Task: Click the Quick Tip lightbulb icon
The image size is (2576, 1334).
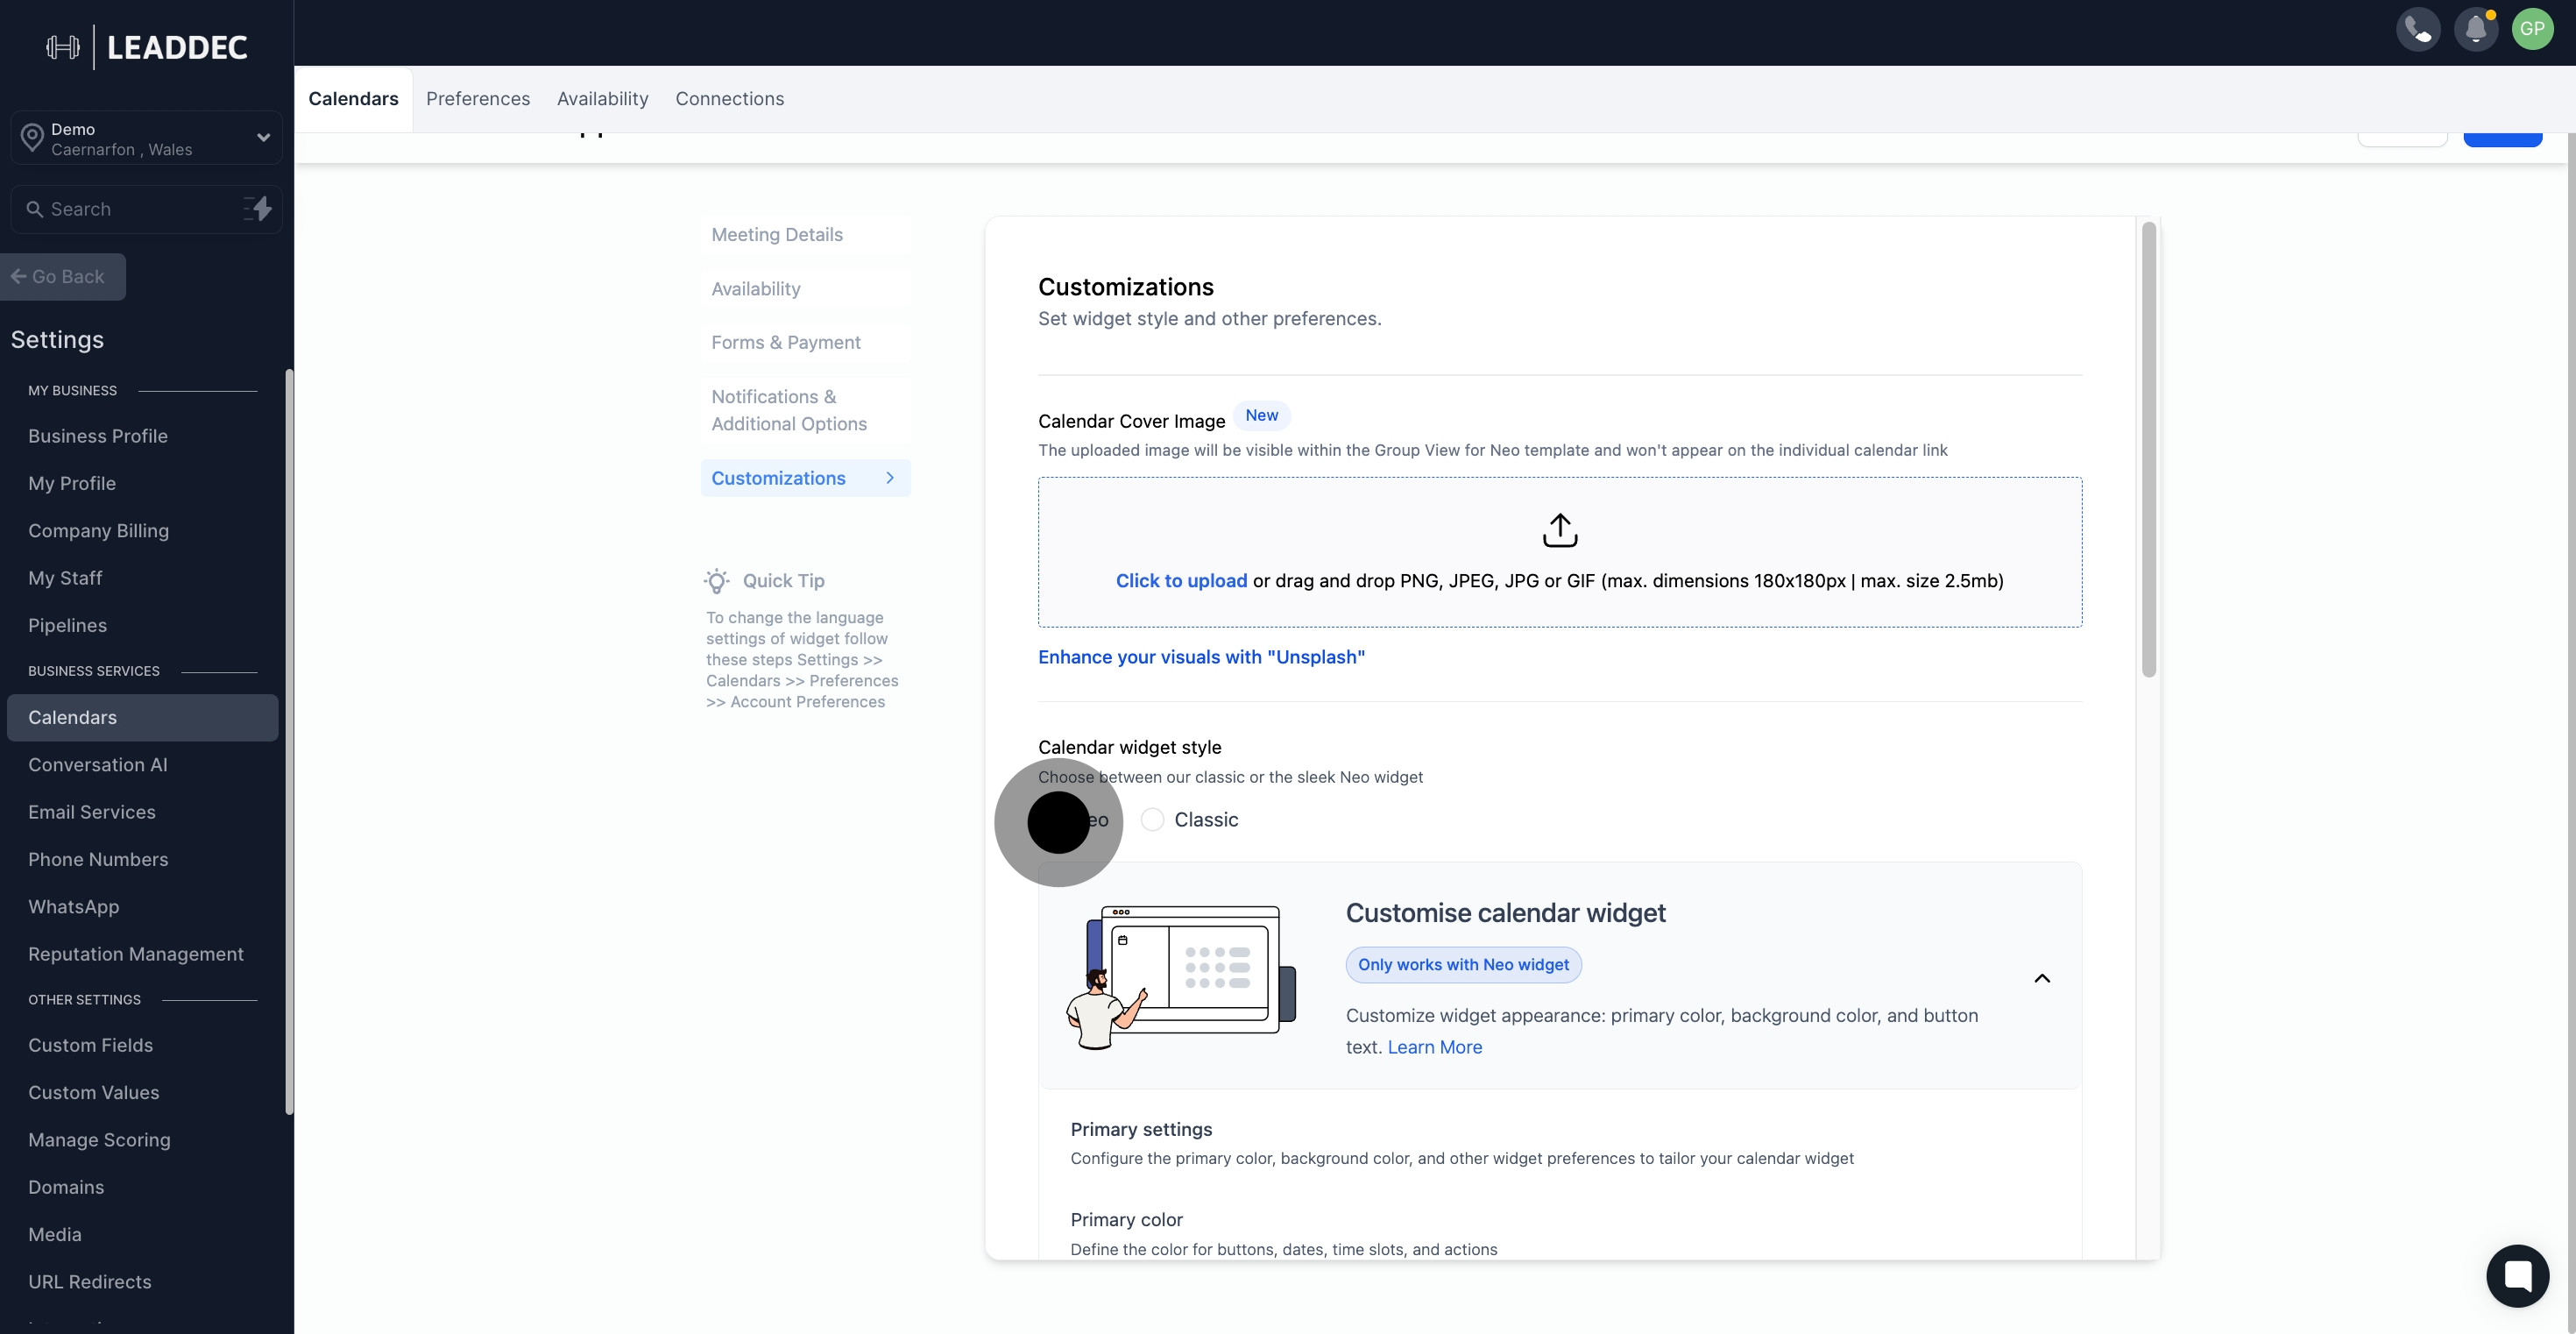Action: click(716, 581)
